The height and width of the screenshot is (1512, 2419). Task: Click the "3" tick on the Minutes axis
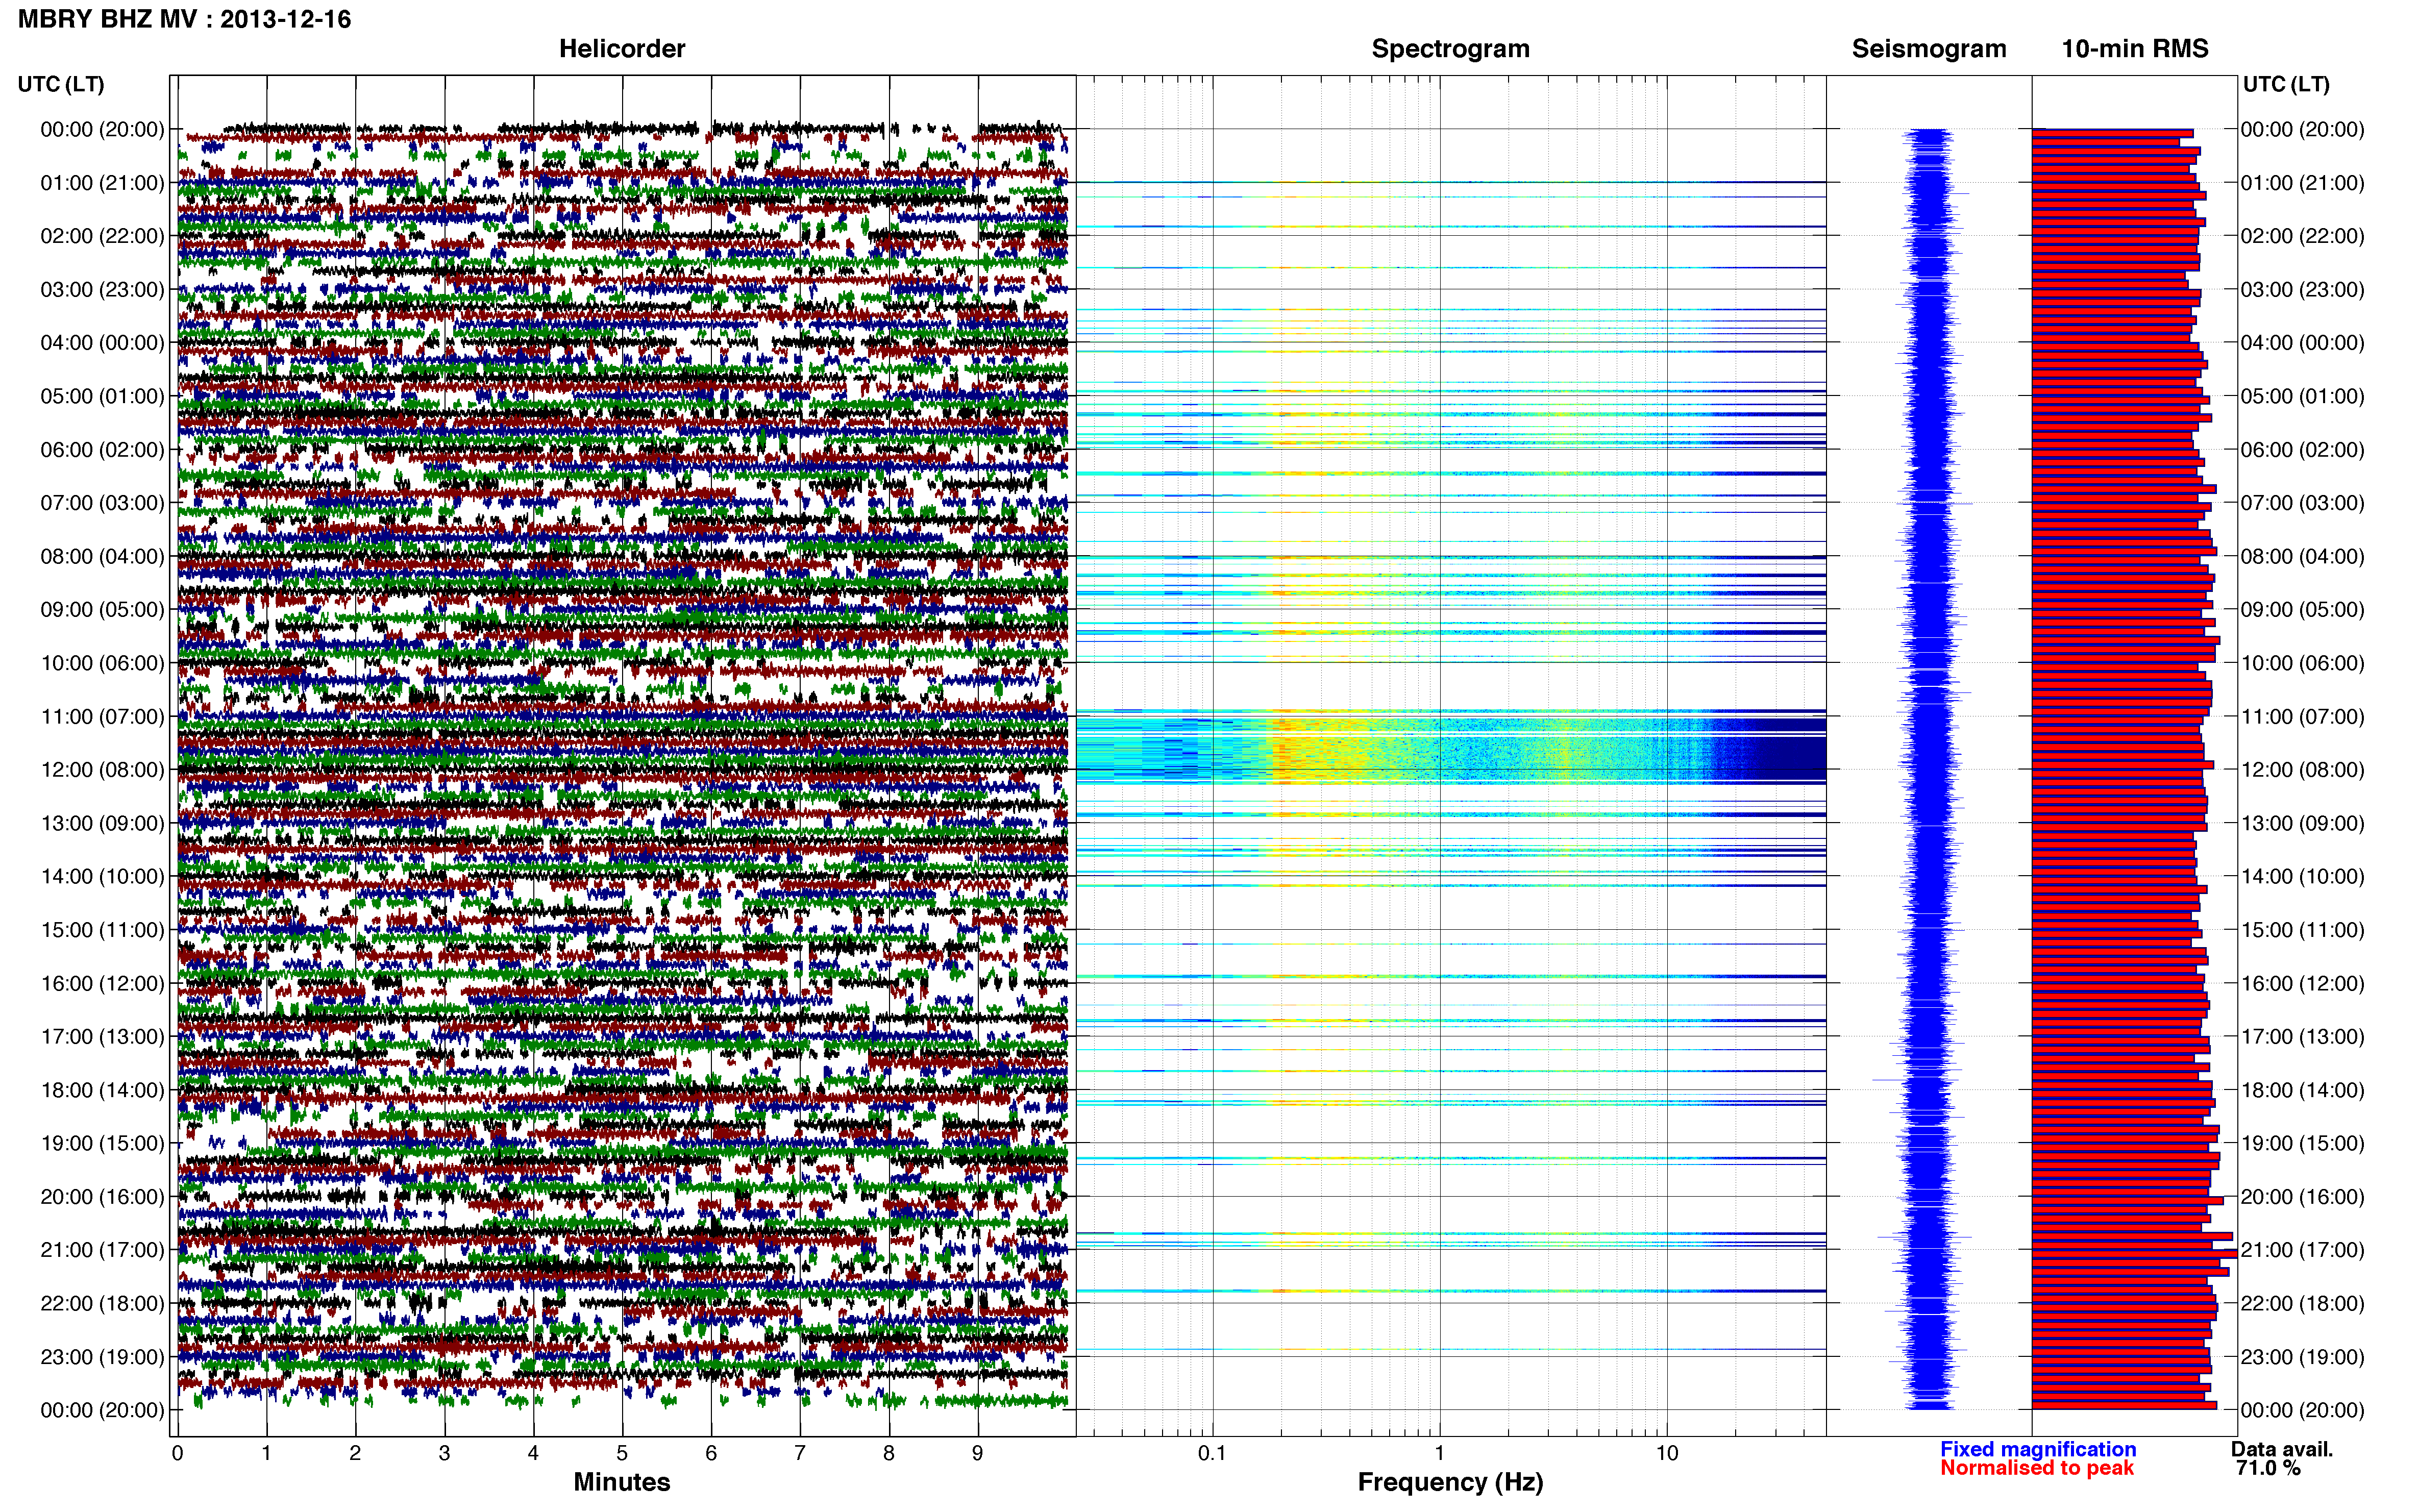coord(444,1454)
